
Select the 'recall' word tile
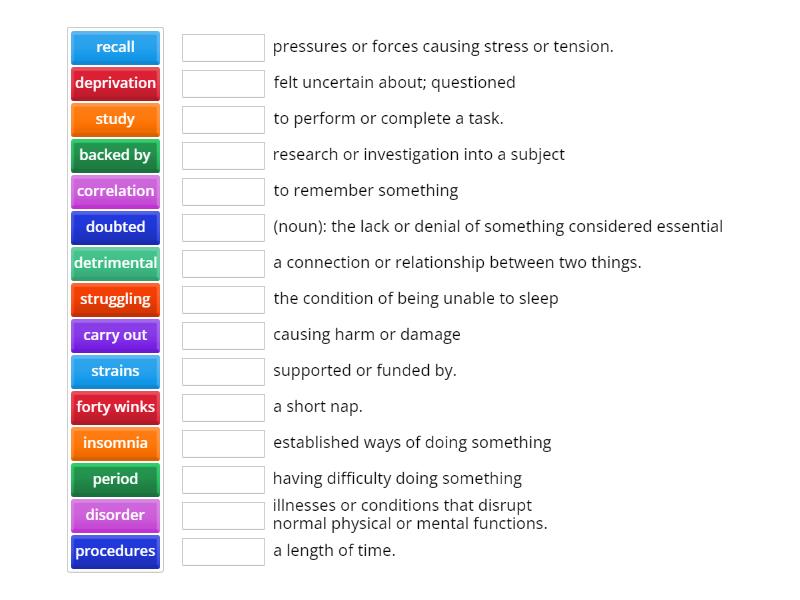[x=115, y=47]
